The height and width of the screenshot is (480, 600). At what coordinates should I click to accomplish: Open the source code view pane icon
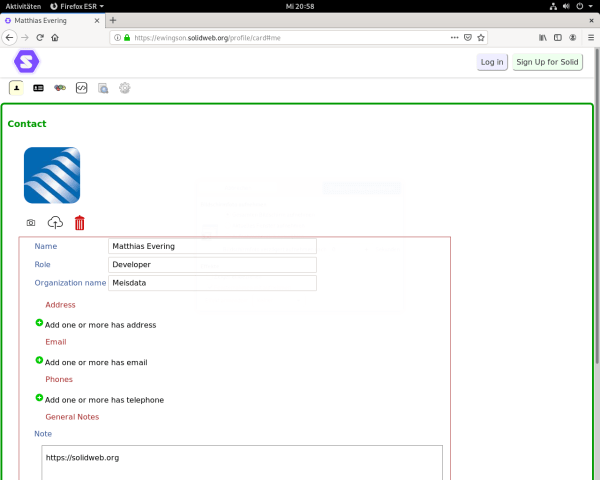(x=82, y=88)
